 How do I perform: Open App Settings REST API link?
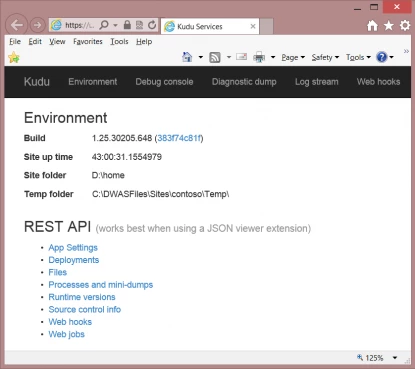click(73, 248)
